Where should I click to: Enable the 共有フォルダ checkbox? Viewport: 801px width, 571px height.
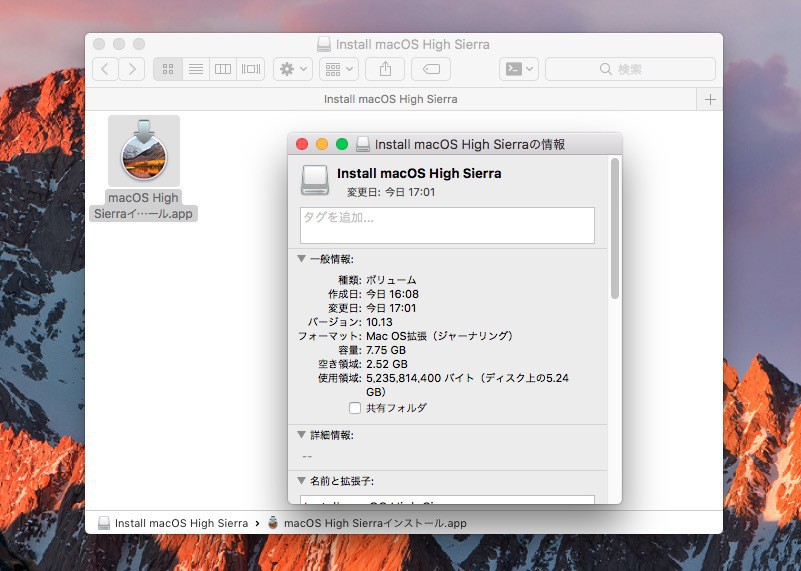pos(355,408)
